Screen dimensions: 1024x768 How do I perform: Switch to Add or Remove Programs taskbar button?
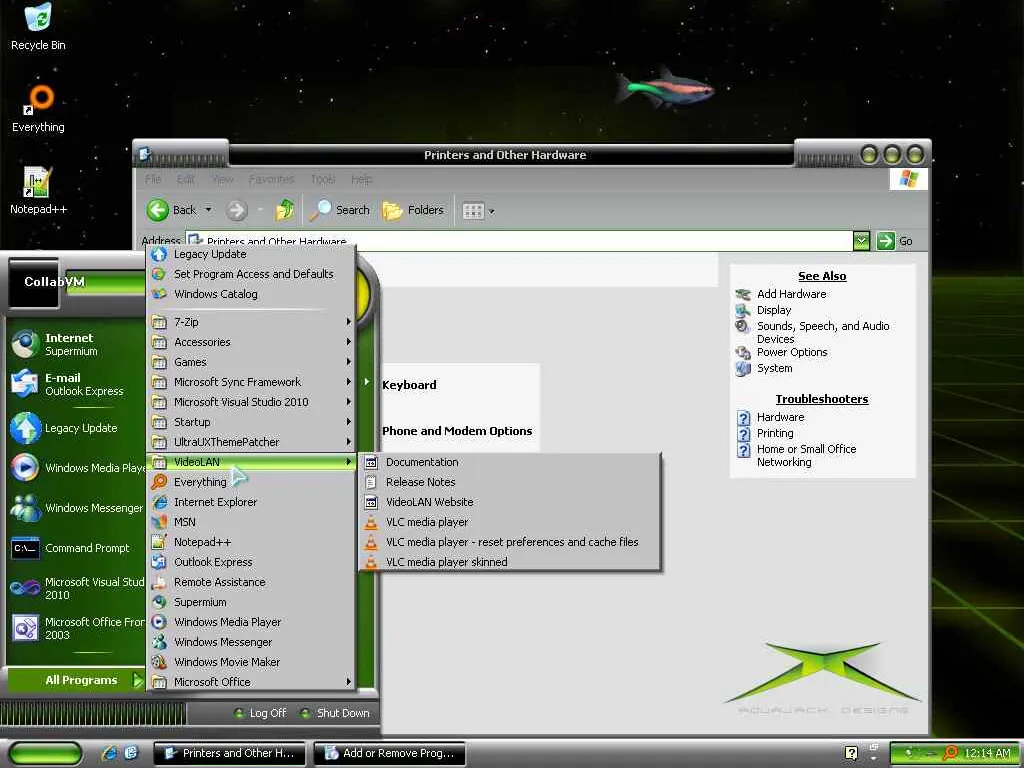389,753
